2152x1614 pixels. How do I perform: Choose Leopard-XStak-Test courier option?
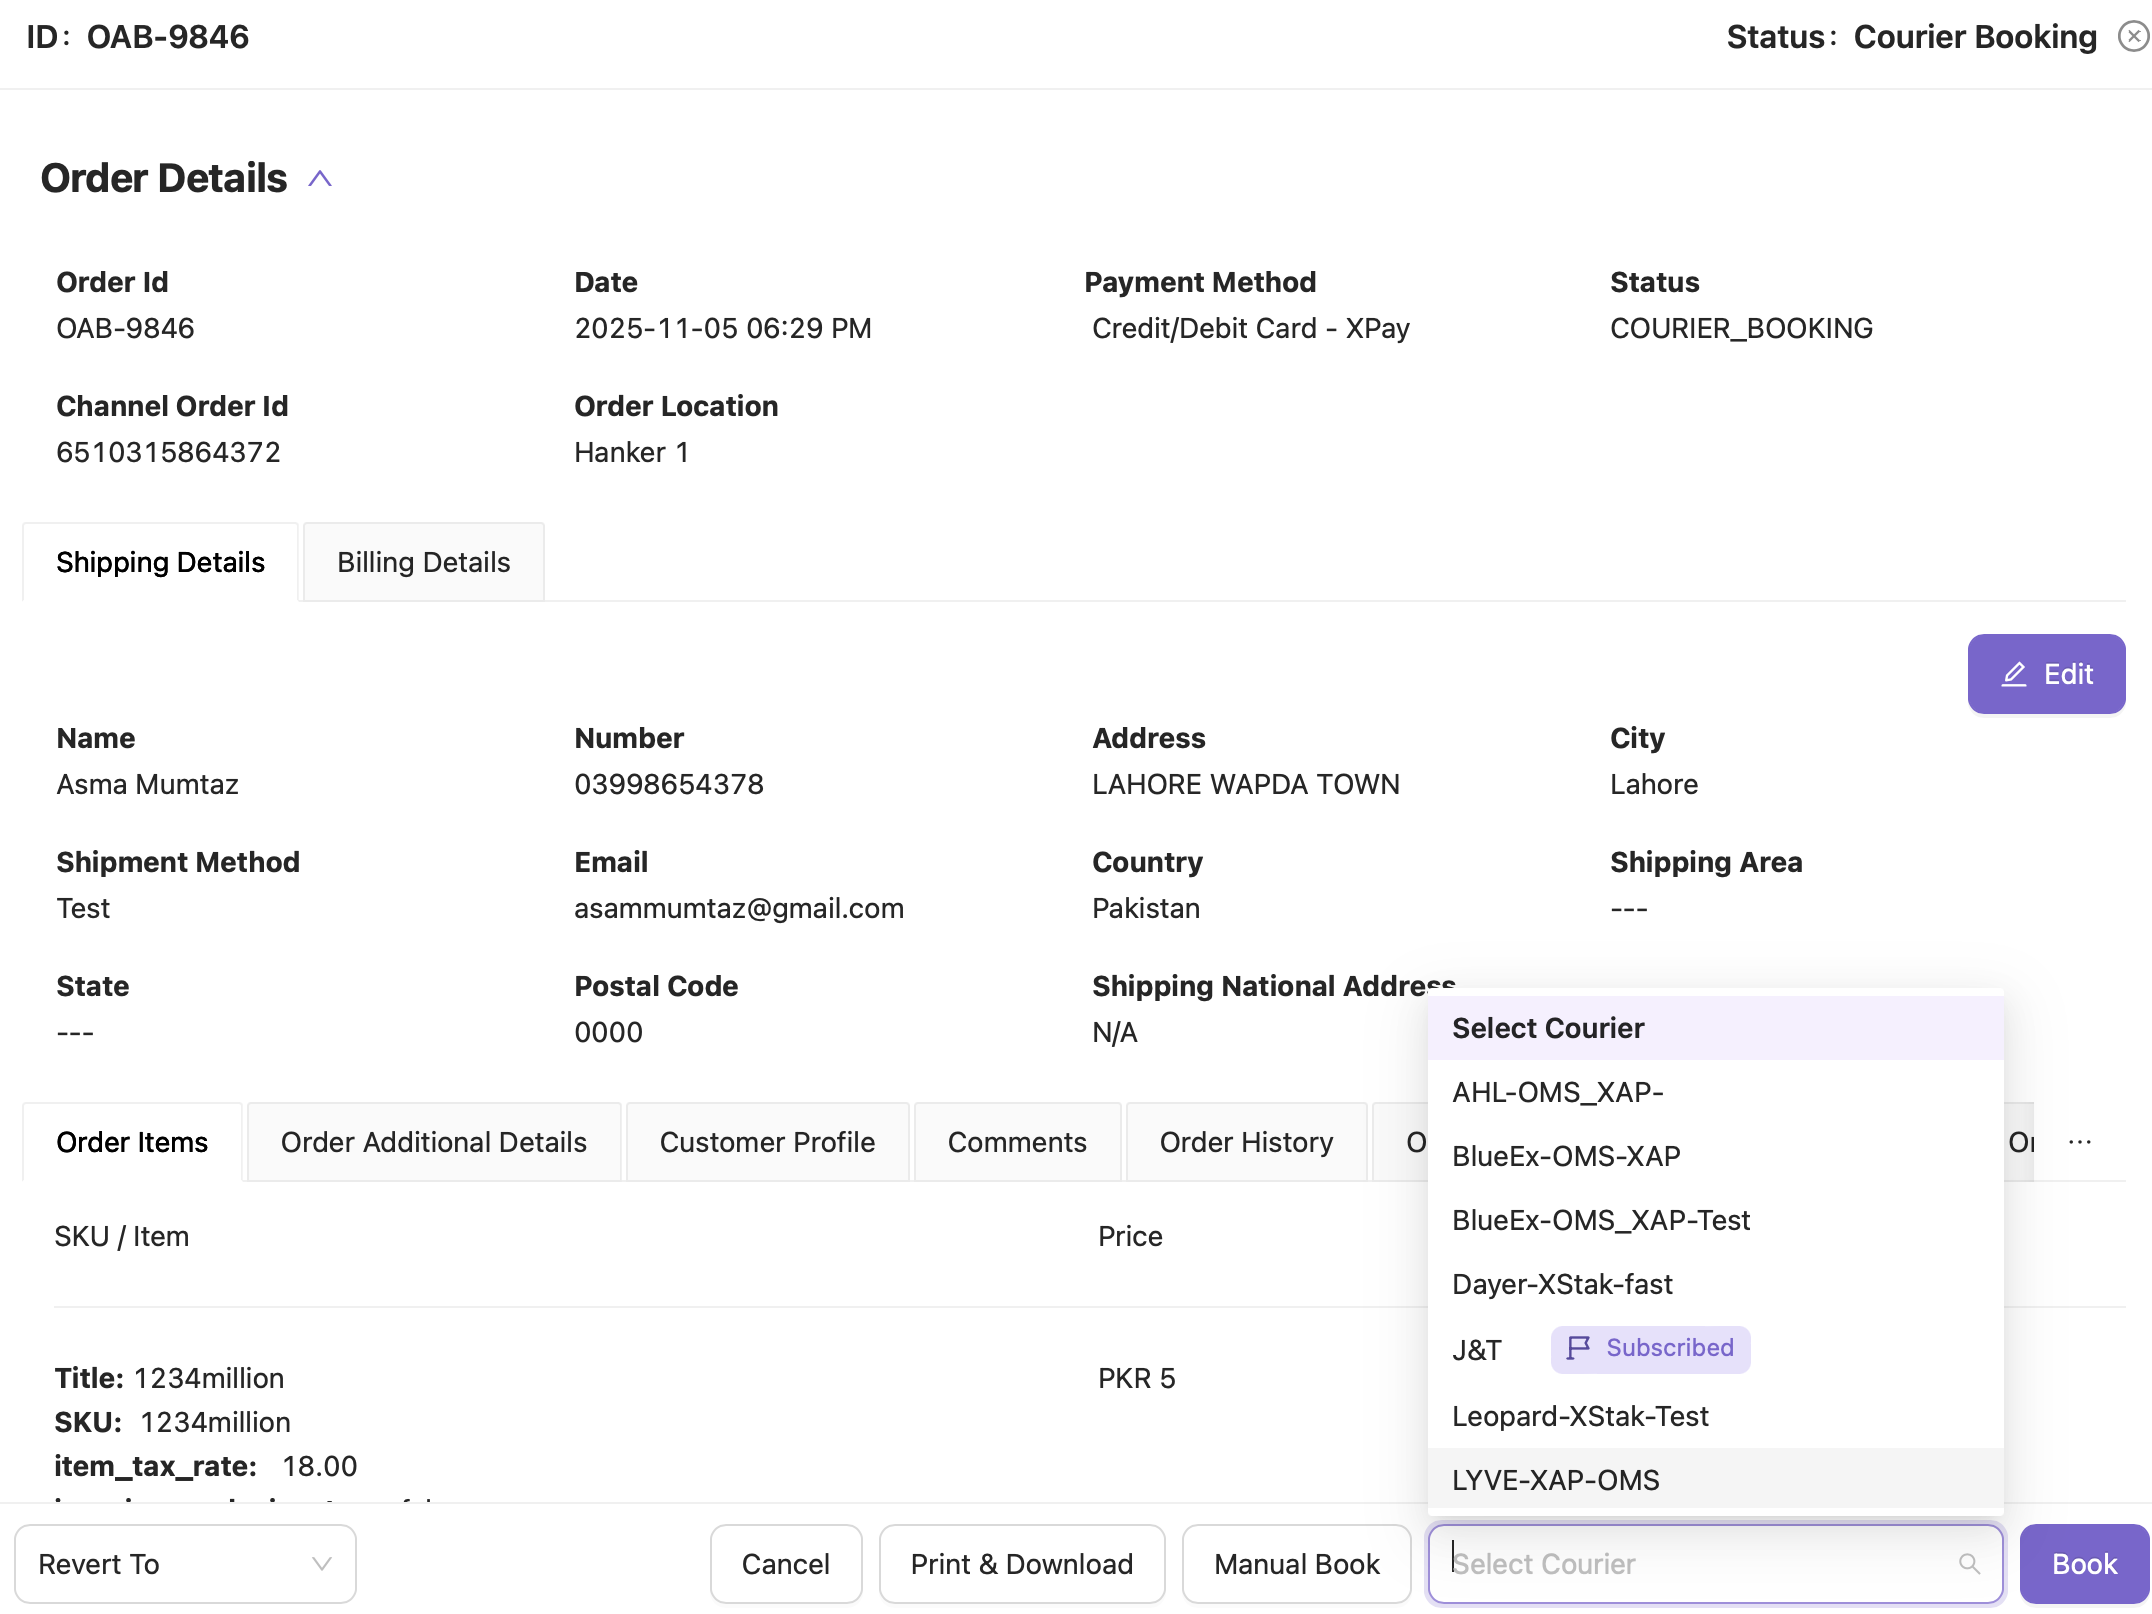click(1716, 1416)
